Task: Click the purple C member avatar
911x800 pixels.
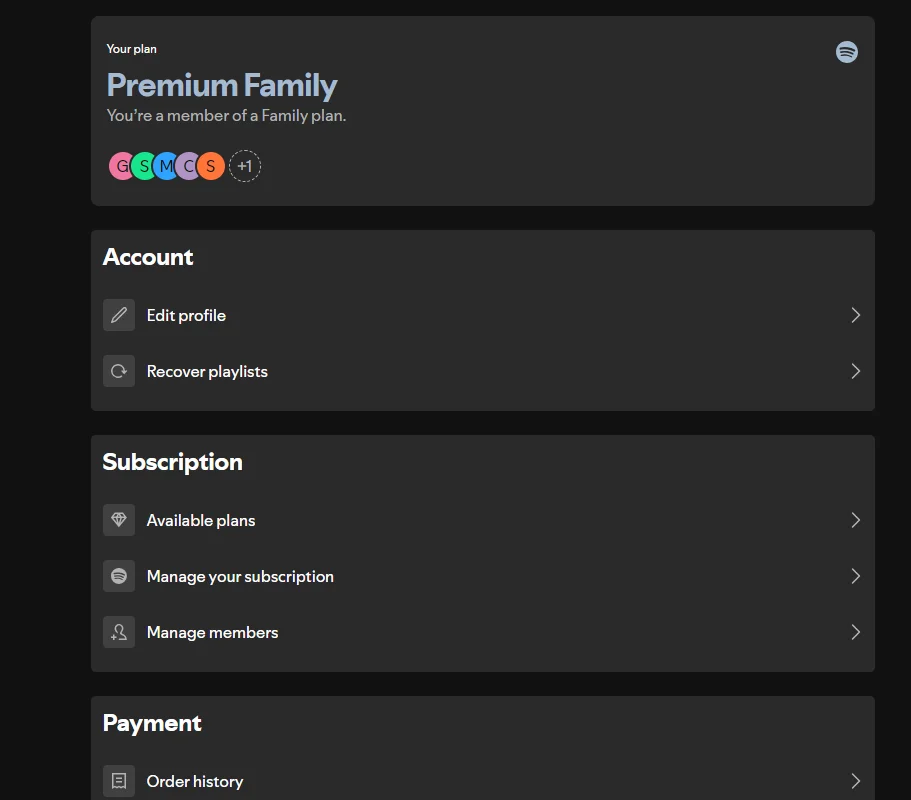Action: [x=188, y=166]
